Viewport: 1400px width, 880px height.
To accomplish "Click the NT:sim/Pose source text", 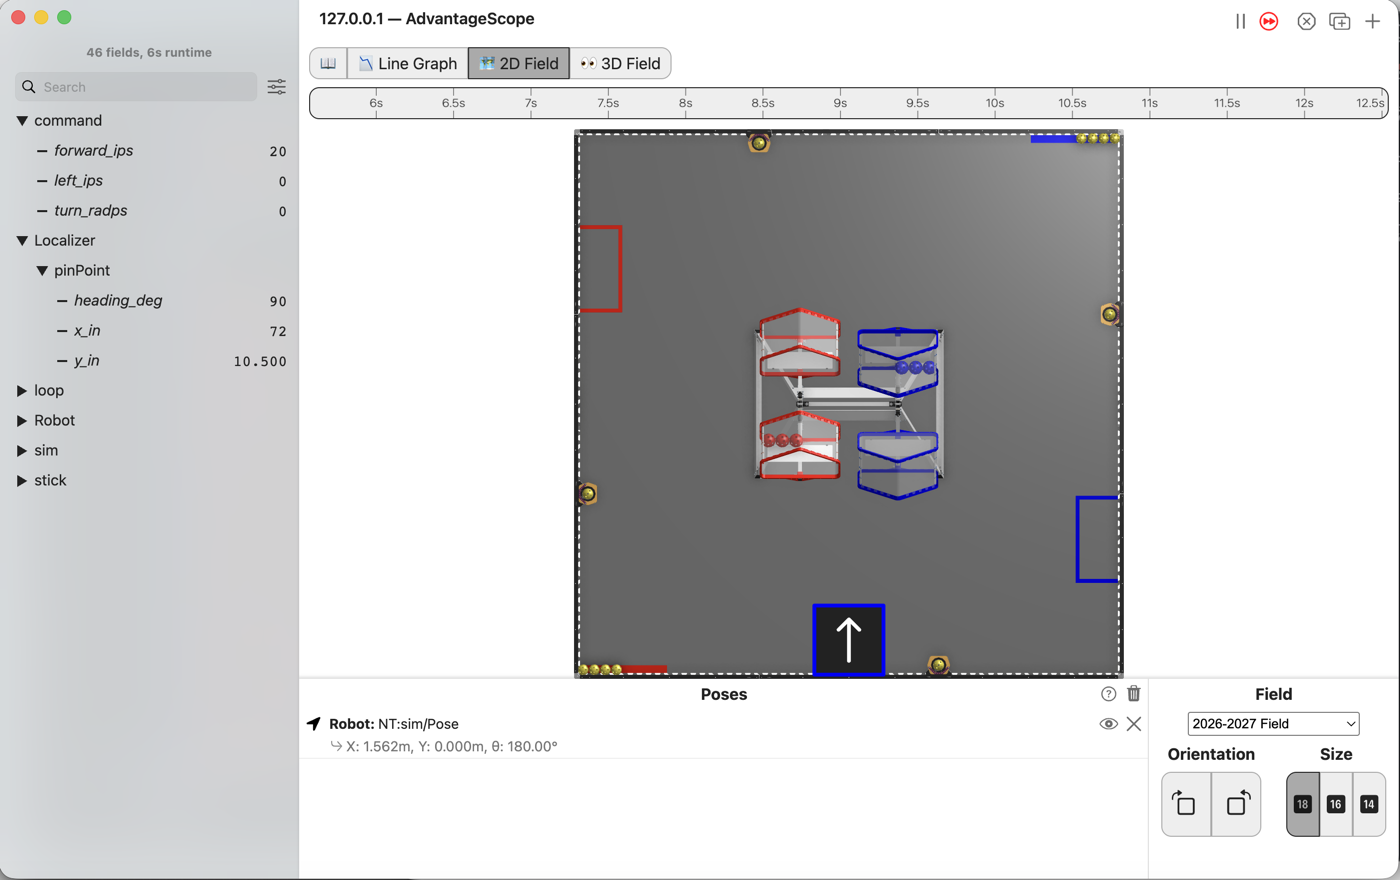I will 418,724.
